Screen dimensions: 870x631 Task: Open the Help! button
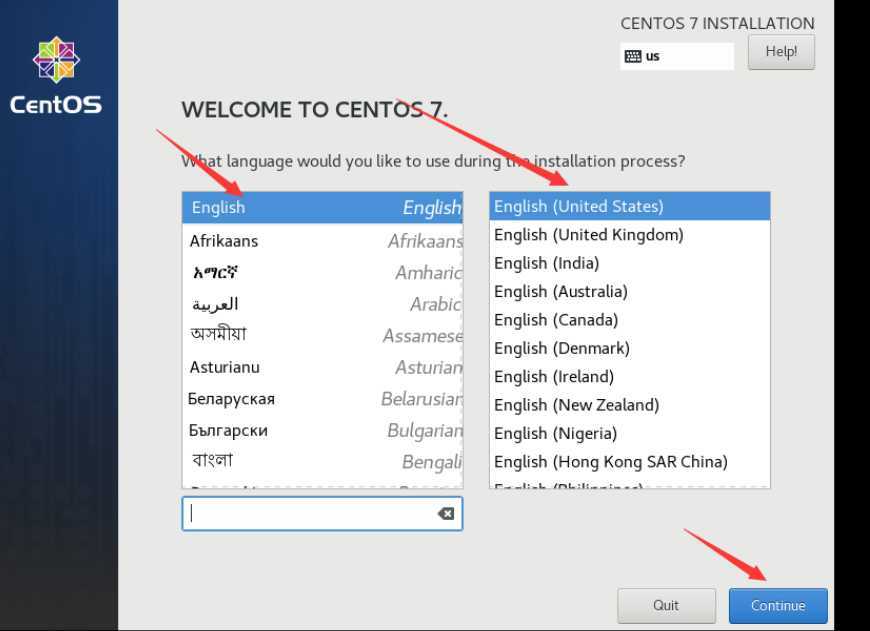coord(781,52)
